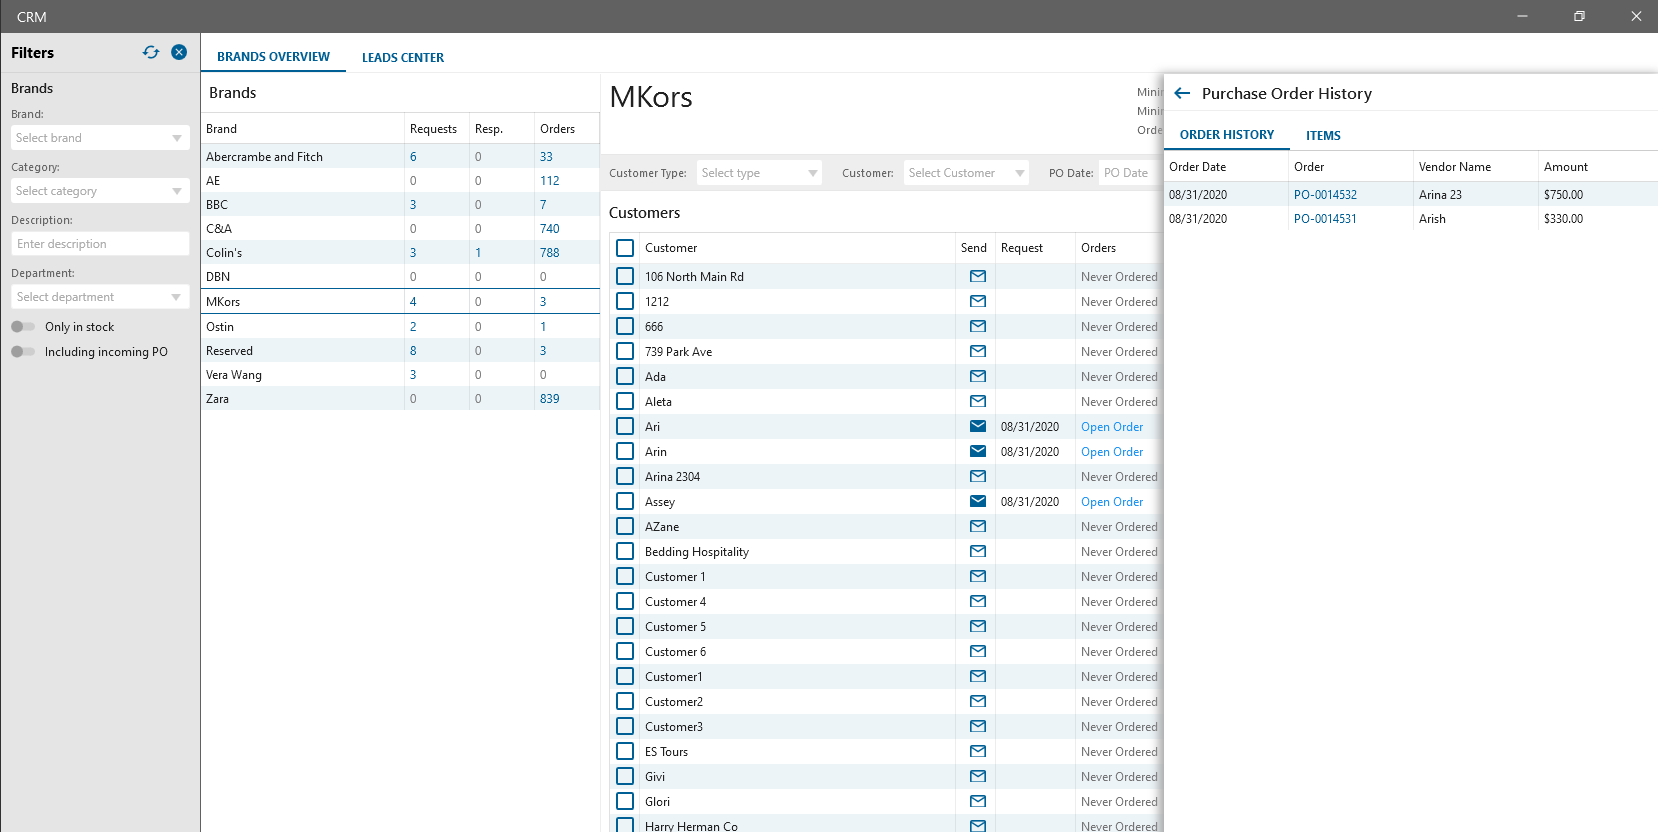The height and width of the screenshot is (832, 1658).
Task: Click the send icon for Glori
Action: pyautogui.click(x=978, y=801)
